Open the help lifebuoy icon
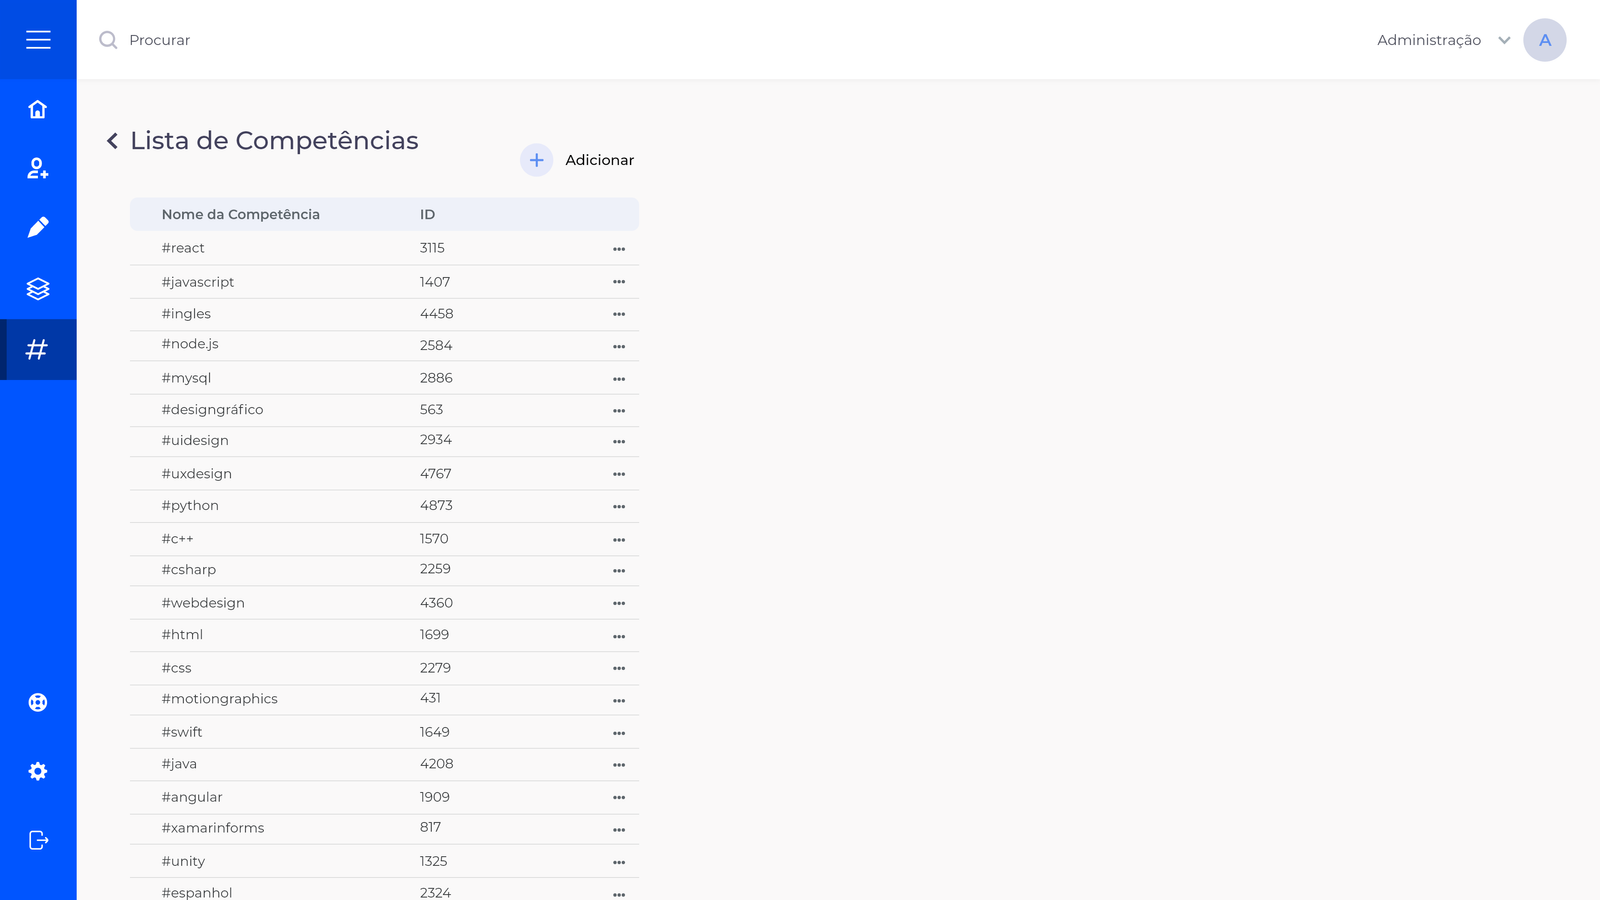Image resolution: width=1600 pixels, height=900 pixels. click(x=38, y=702)
